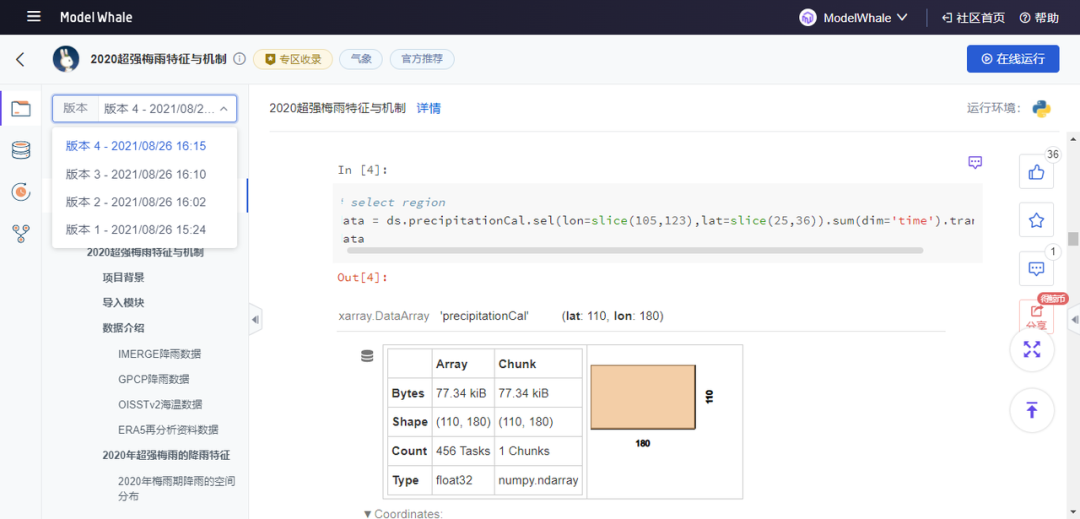Open the 详情 details link
1080x519 pixels.
click(x=428, y=108)
